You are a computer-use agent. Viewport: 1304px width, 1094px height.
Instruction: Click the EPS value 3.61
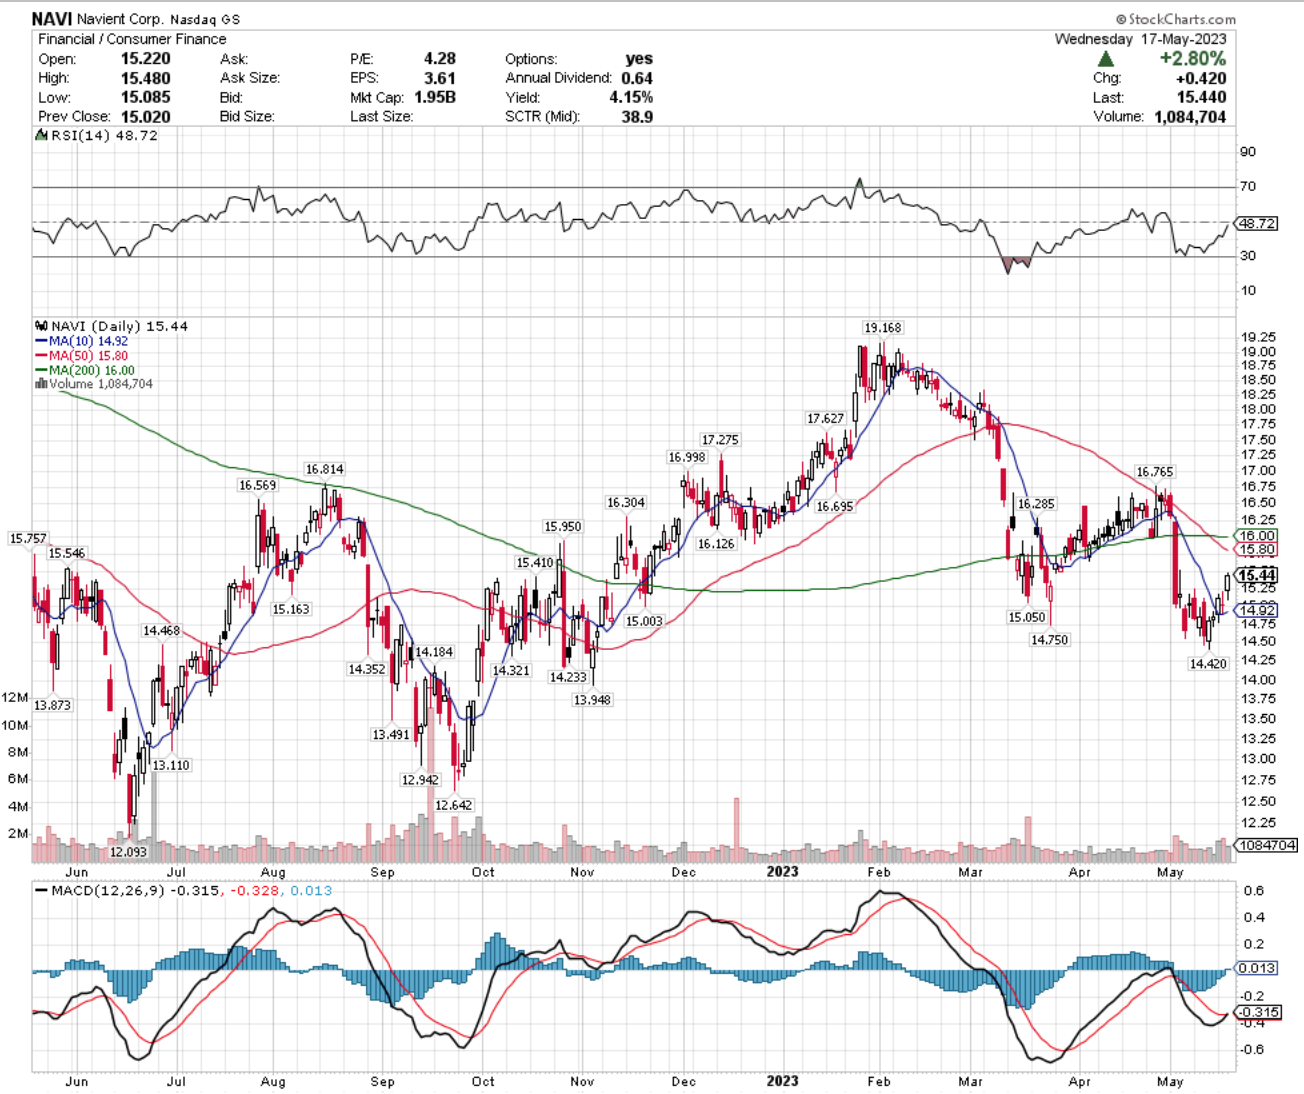pyautogui.click(x=439, y=78)
